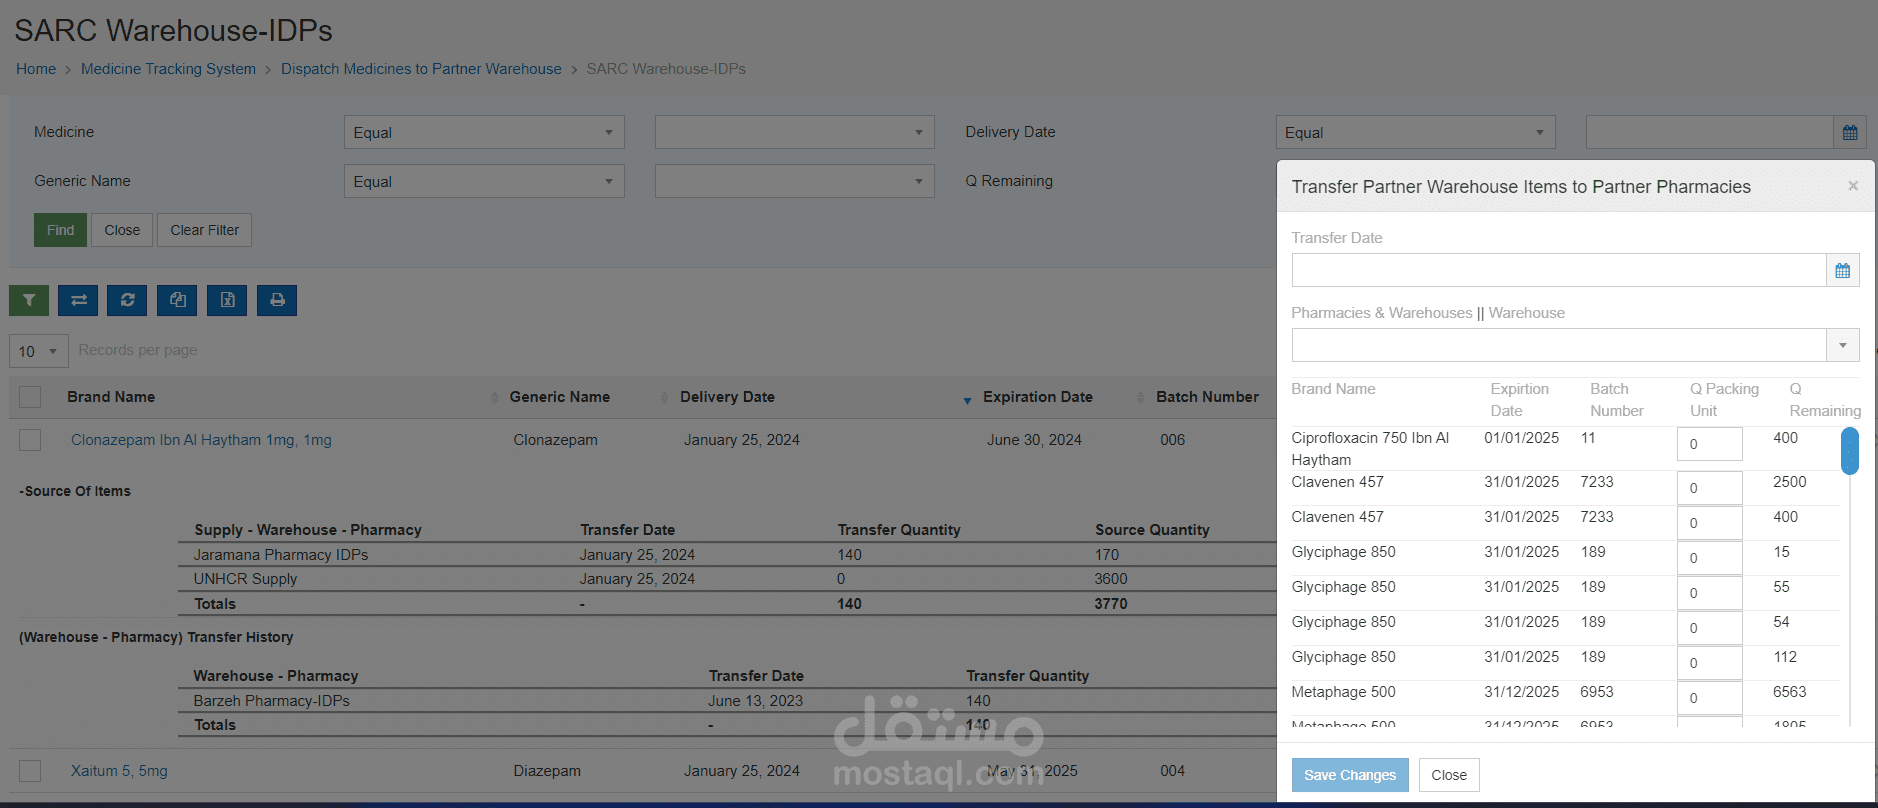
Task: Click quantity input for Metaphage 500 with 6563 remaining
Action: (1710, 698)
